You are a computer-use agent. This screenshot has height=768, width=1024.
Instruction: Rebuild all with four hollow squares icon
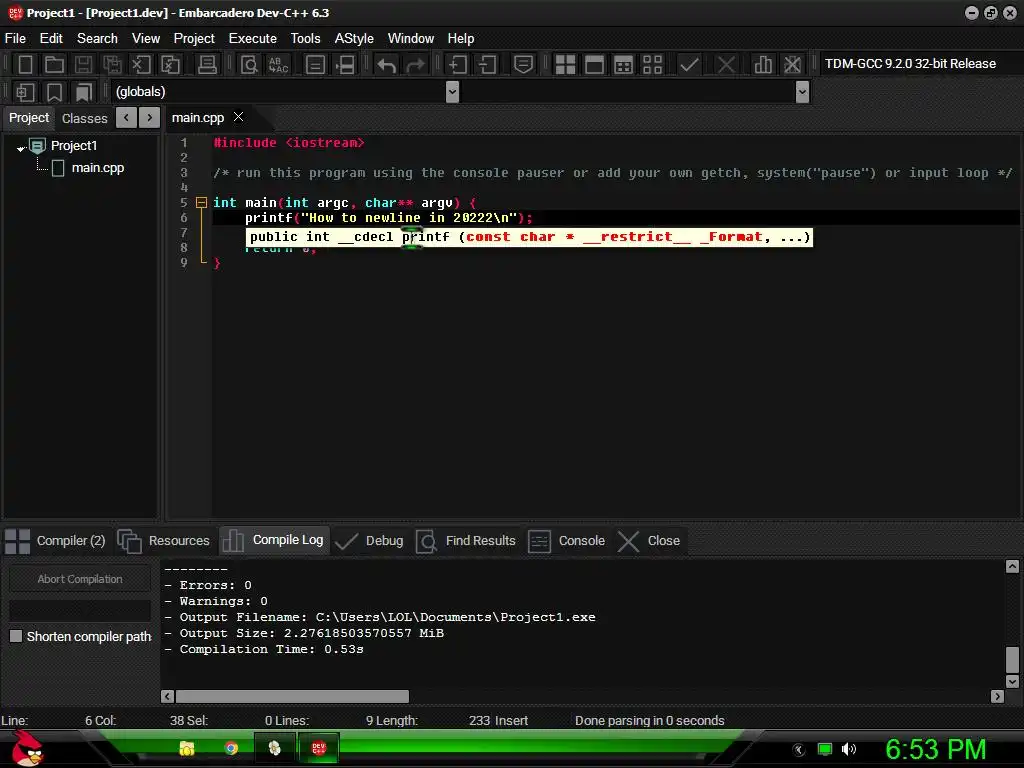(652, 65)
